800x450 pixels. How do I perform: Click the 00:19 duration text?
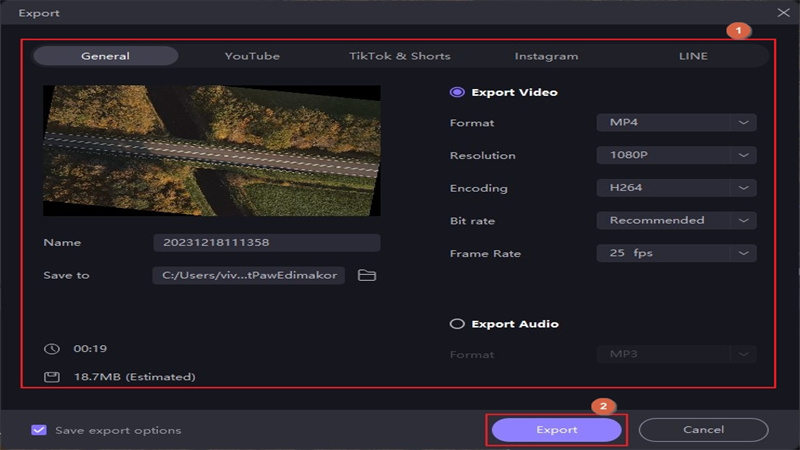point(90,349)
